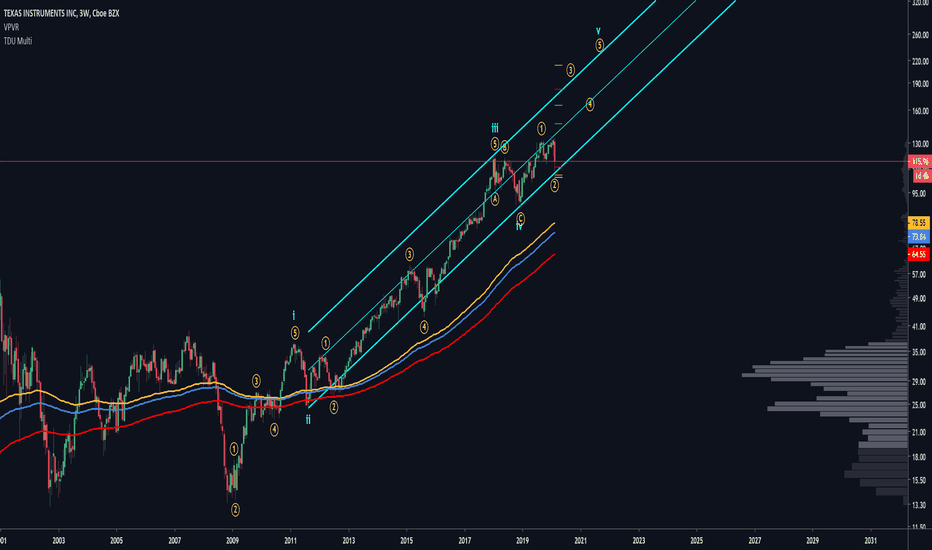Click the 2027 time axis label

pyautogui.click(x=755, y=540)
